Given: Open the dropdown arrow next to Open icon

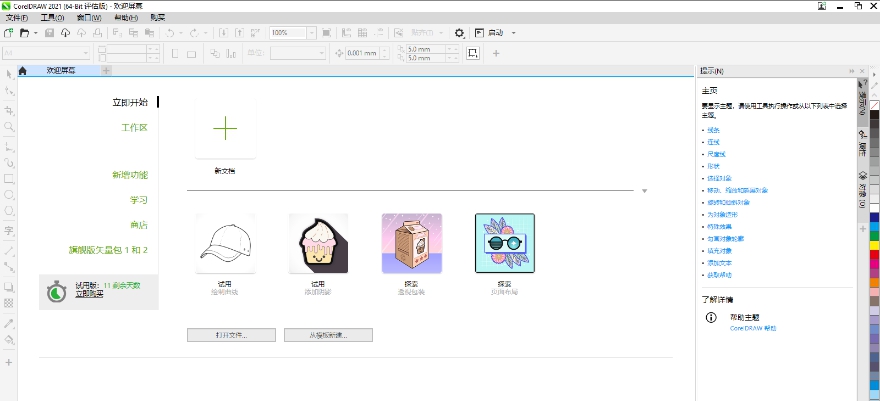Looking at the screenshot, I should pyautogui.click(x=35, y=33).
